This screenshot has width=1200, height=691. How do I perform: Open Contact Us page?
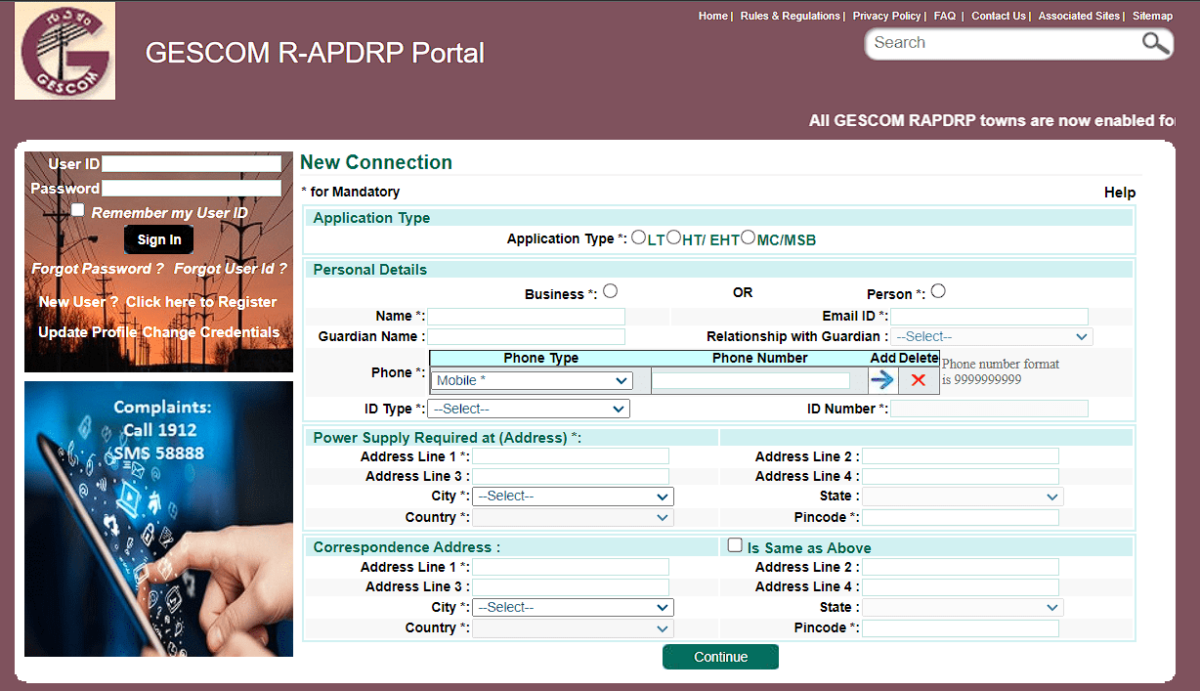(999, 16)
